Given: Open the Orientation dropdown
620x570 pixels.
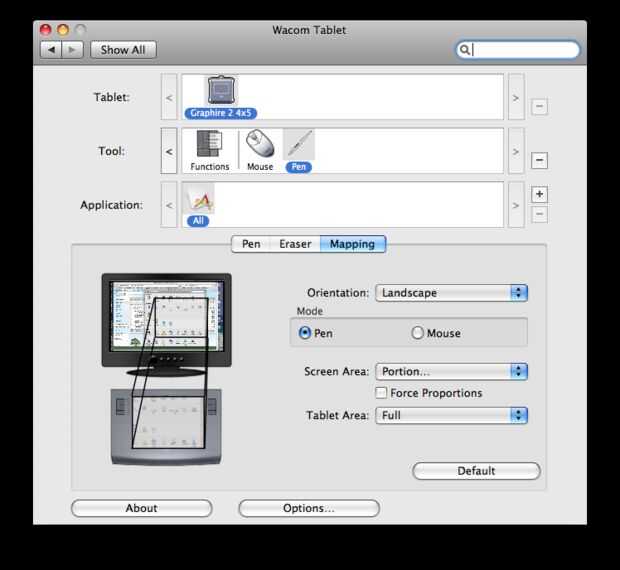Looking at the screenshot, I should (x=451, y=293).
